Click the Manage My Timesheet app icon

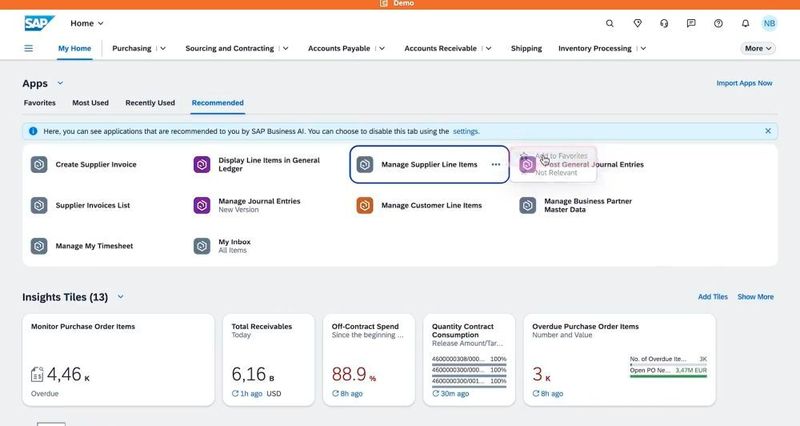coord(39,246)
